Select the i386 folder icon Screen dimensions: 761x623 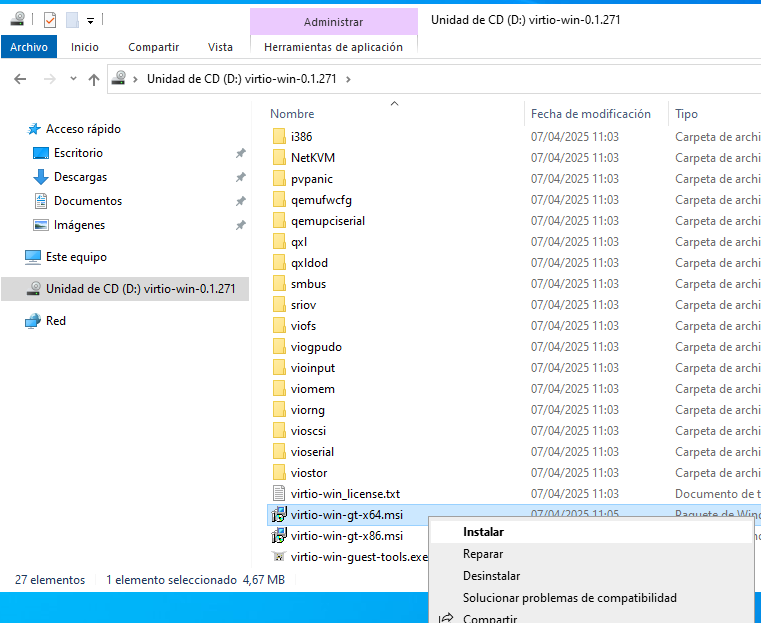[279, 136]
